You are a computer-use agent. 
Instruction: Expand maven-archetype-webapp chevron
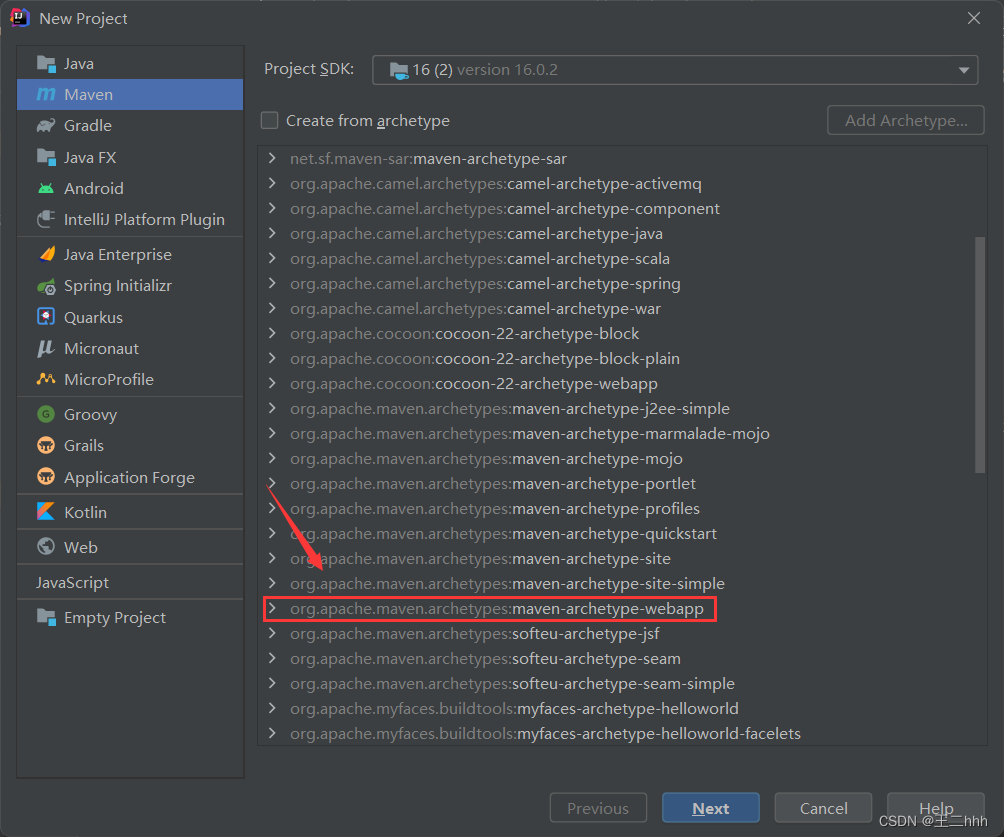tap(272, 608)
